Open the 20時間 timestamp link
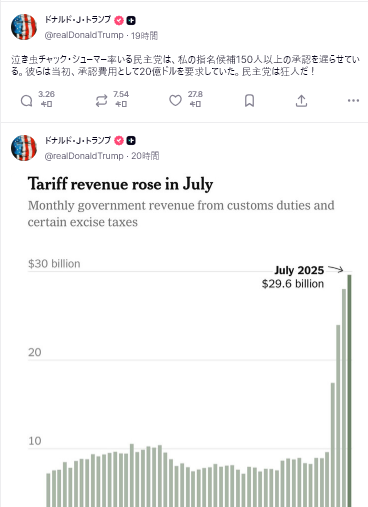Screen dimensions: 368x507 click(x=145, y=156)
